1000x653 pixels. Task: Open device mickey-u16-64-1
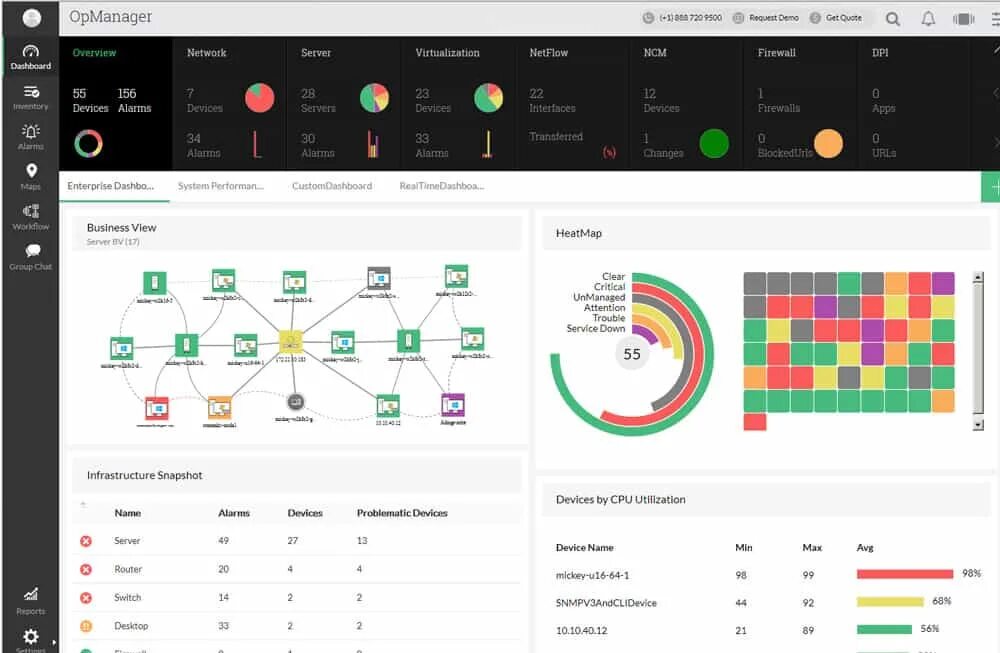pos(592,575)
